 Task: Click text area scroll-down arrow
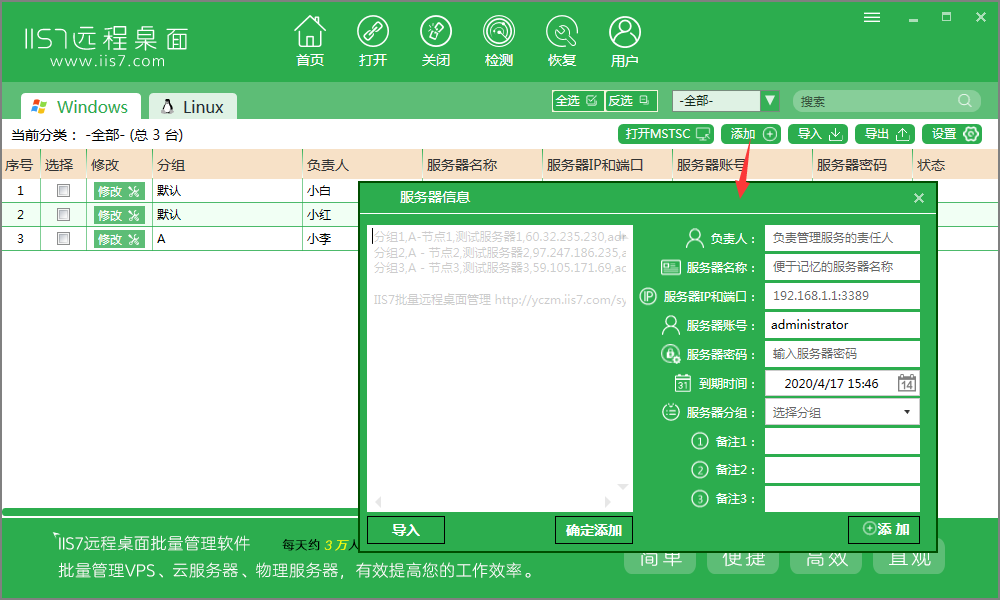[x=623, y=487]
